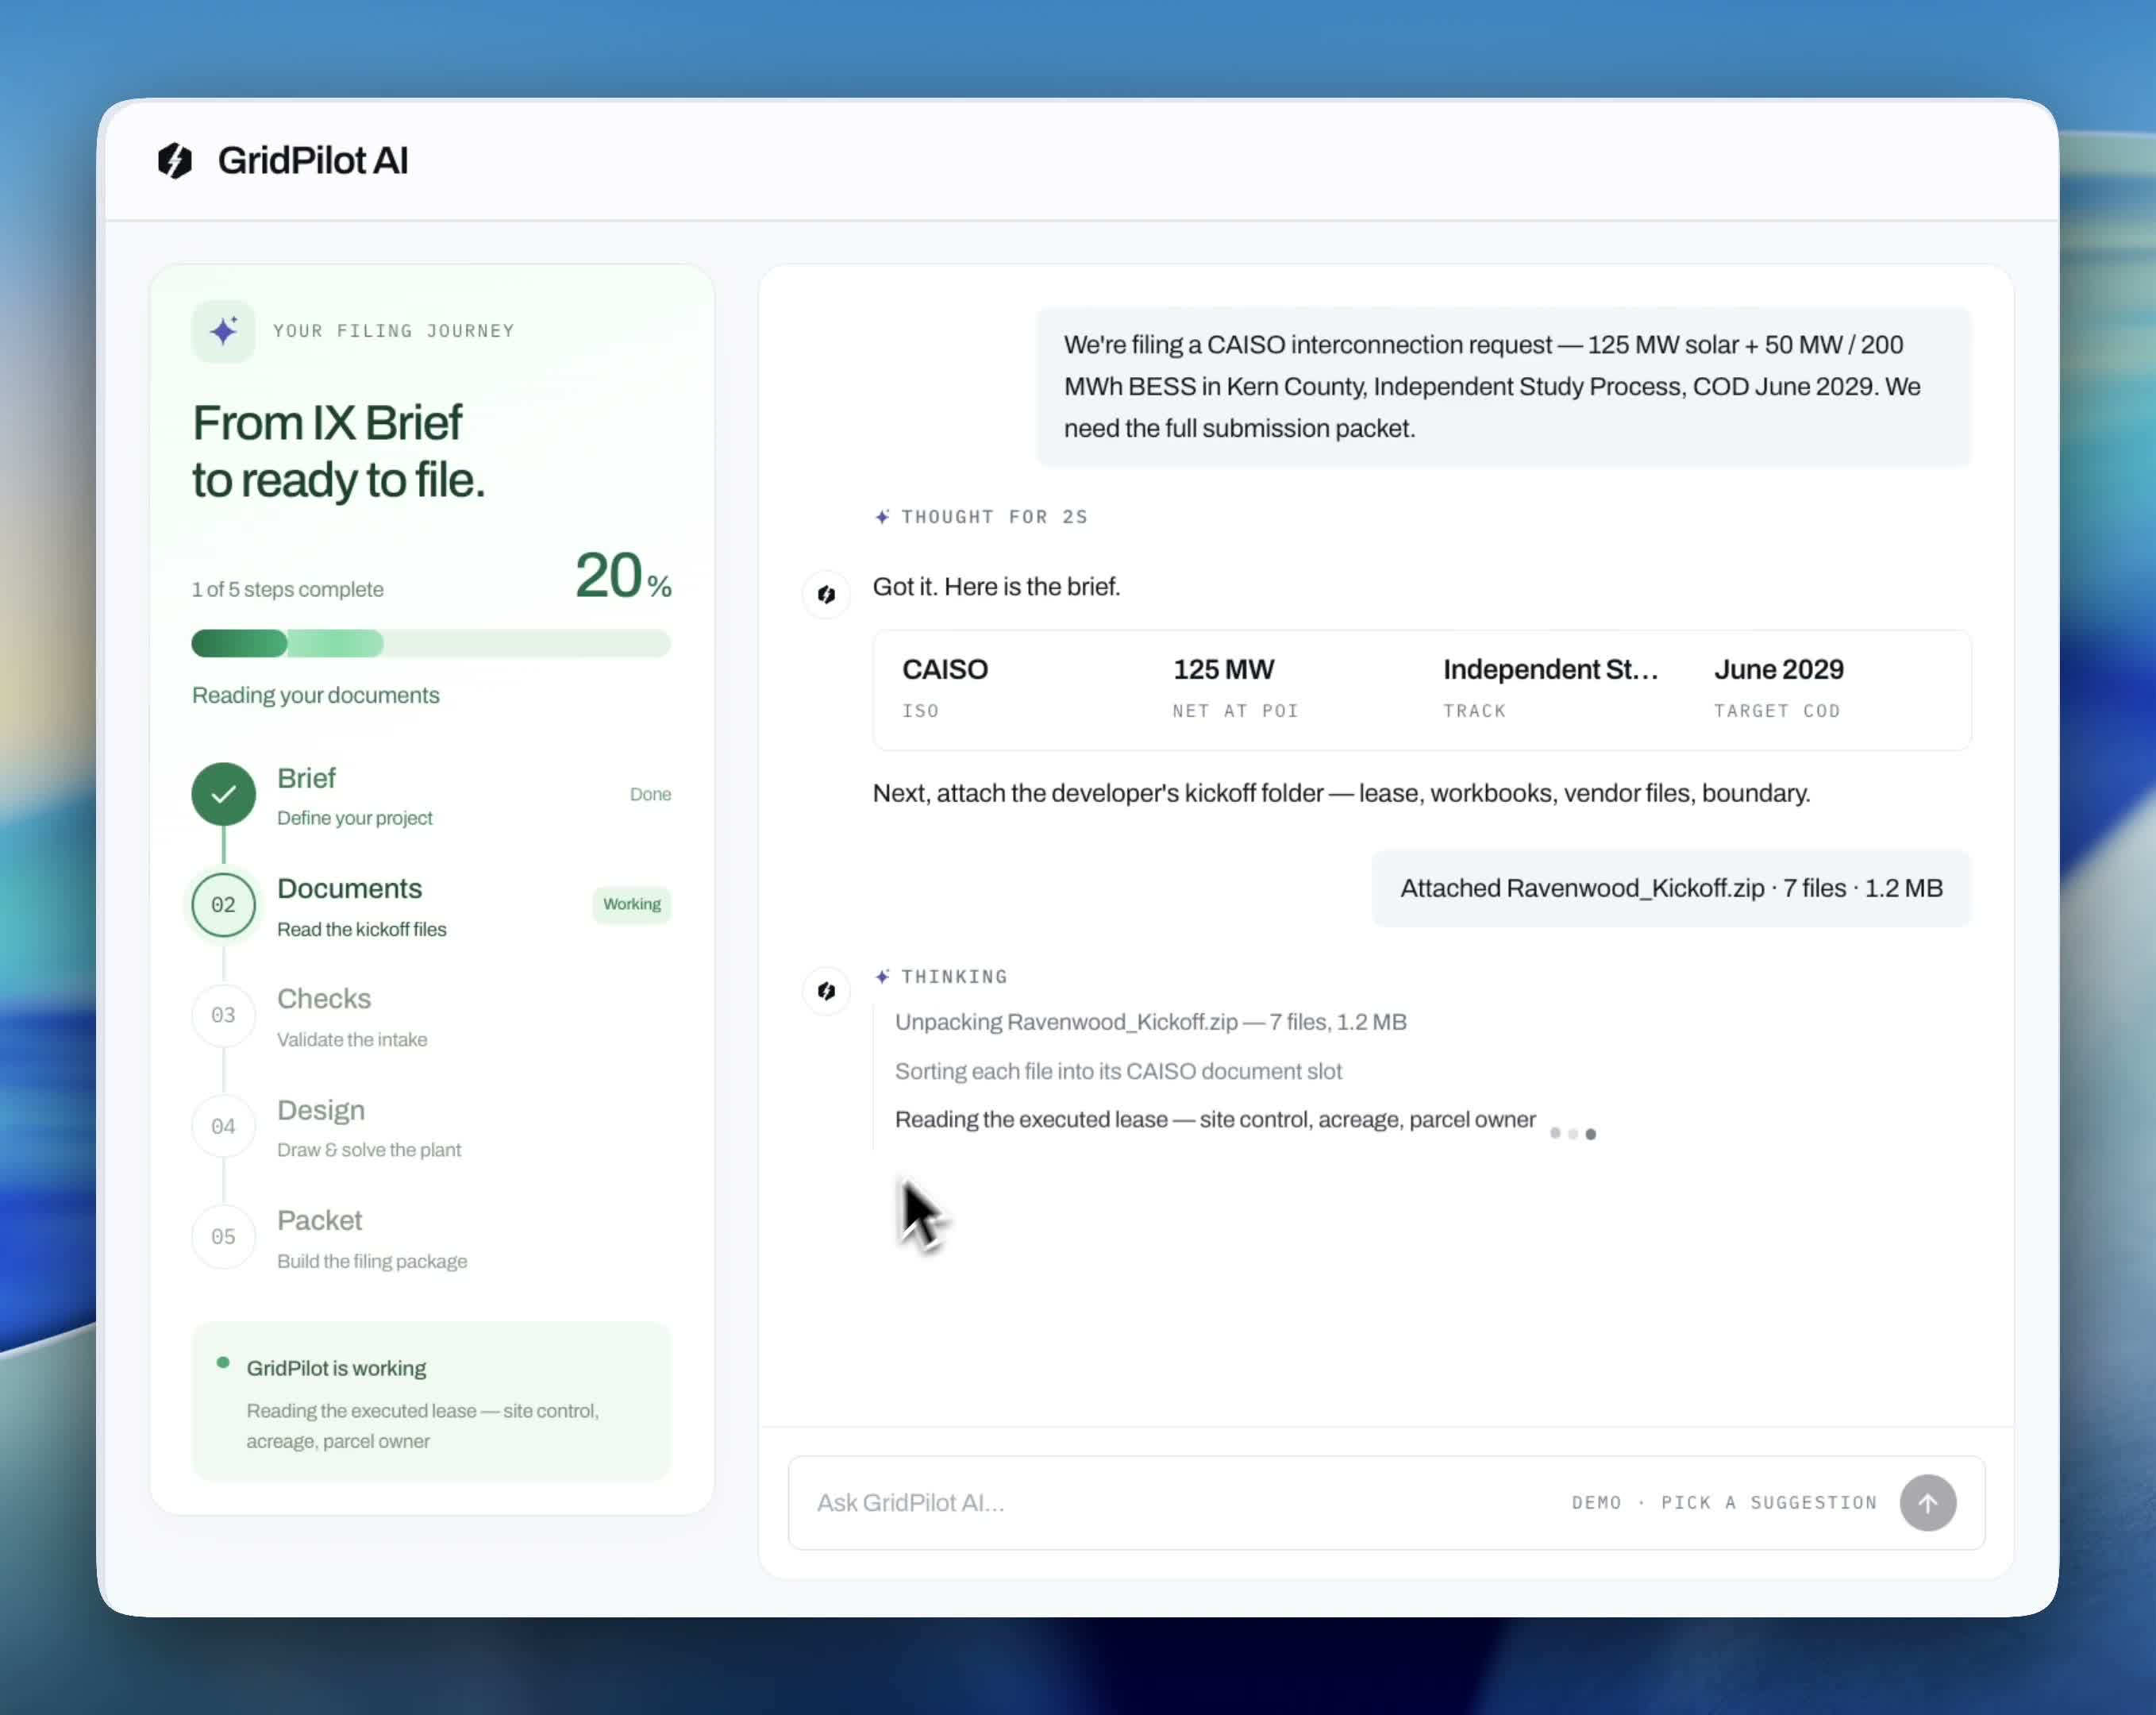
Task: Click 'Build the filing package' subtitle
Action: click(x=371, y=1261)
